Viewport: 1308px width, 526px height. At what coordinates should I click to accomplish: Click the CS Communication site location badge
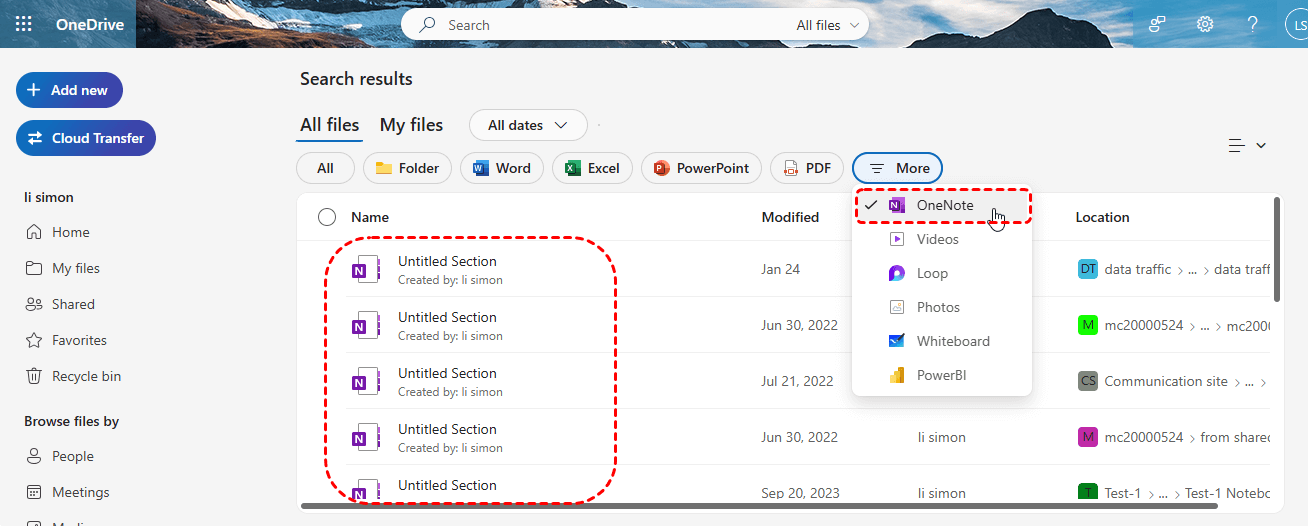coord(1088,381)
